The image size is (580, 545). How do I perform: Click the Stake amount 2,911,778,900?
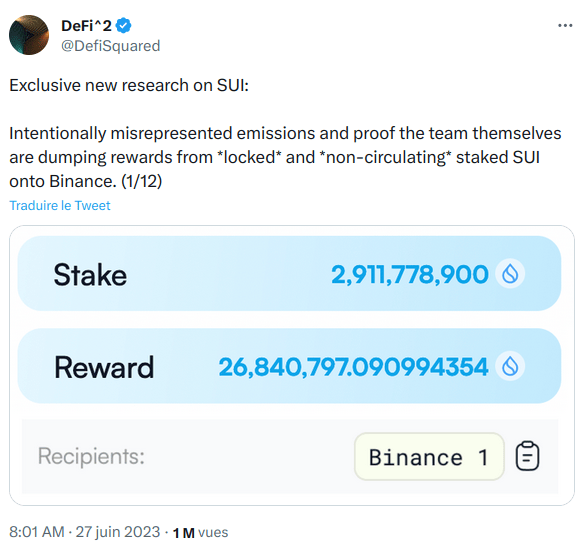(409, 275)
